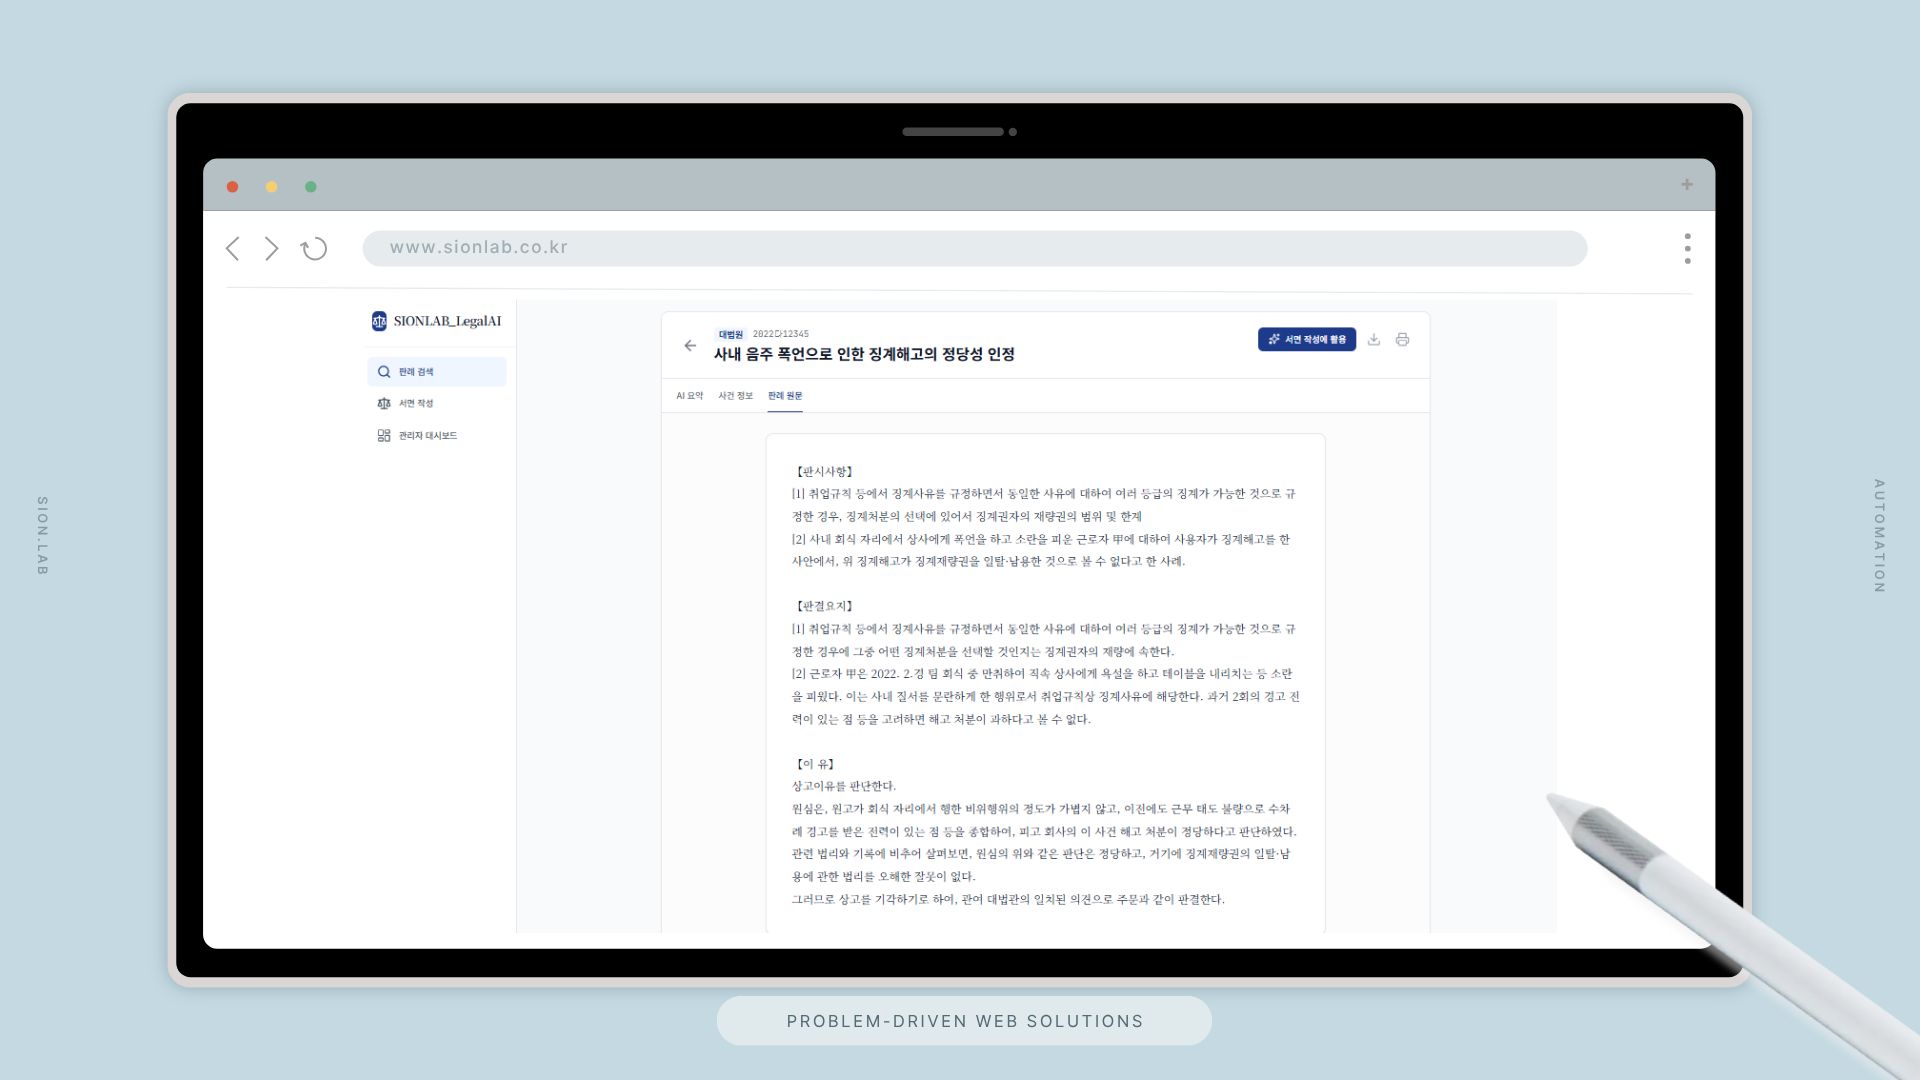Switch to the 사건 정보 tab

(735, 396)
